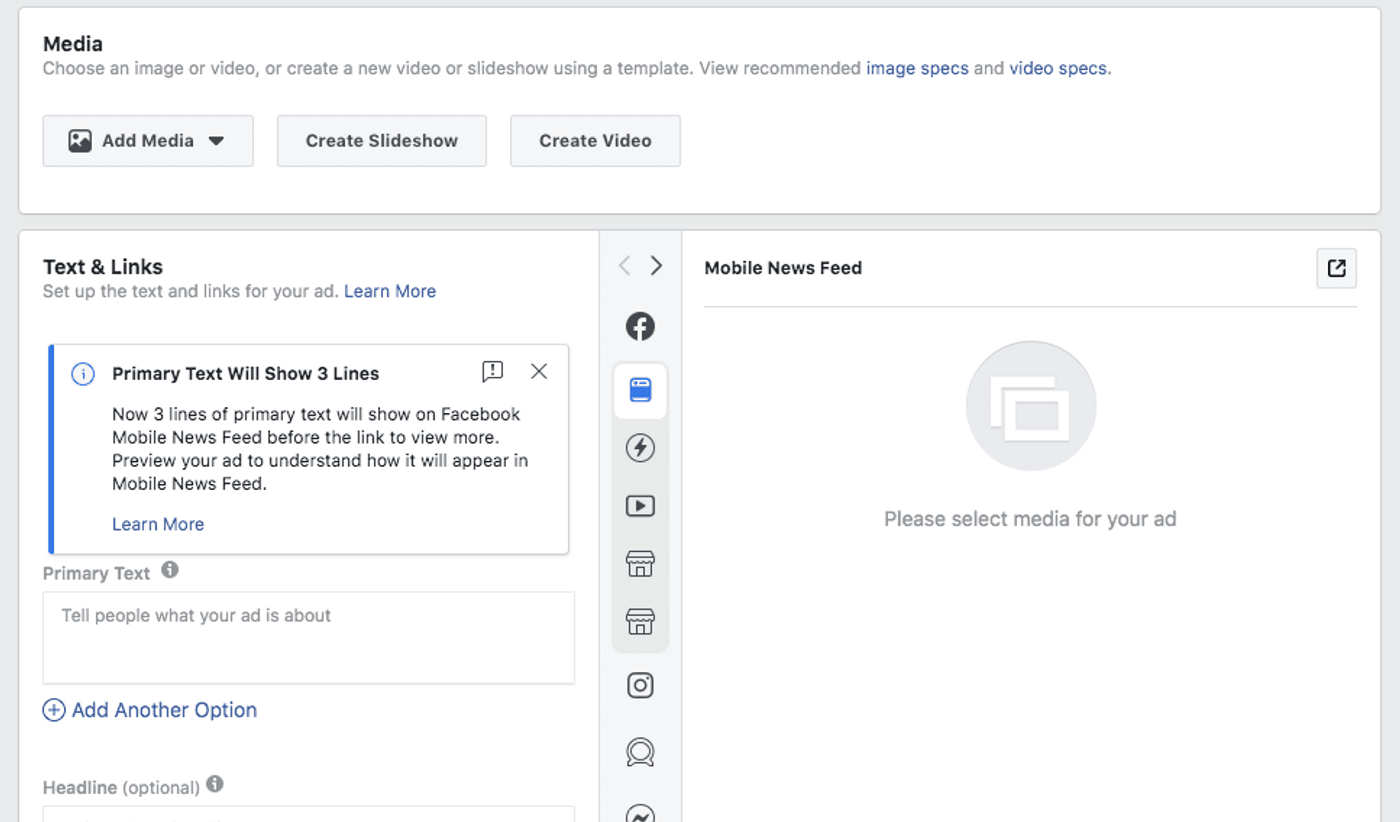Click Learn More inside the blue notice

[158, 524]
